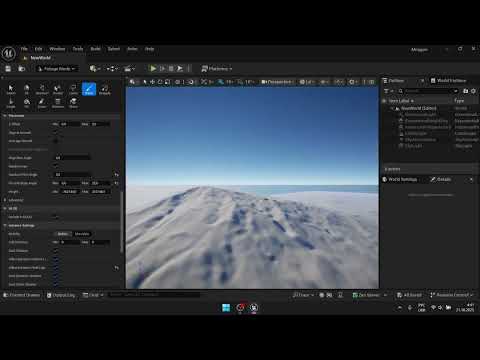The image size is (480, 360).
Task: Collapse the NewWorld (Editor) tree node
Action: point(392,108)
